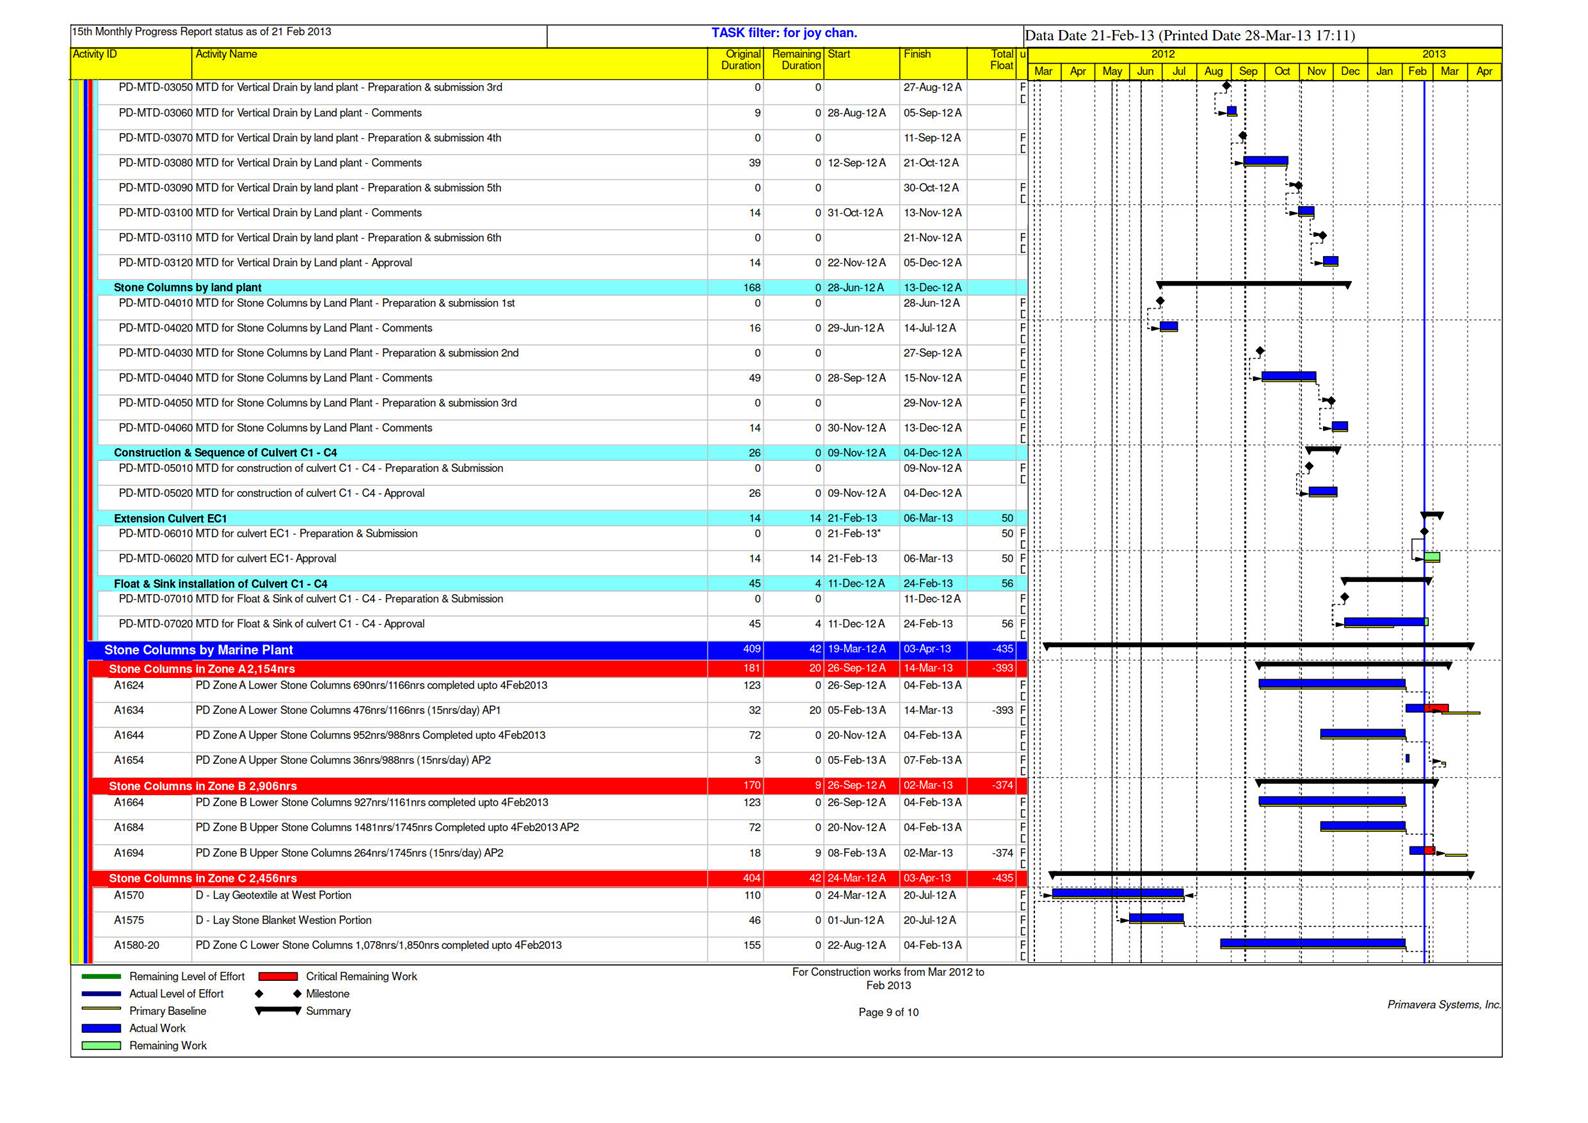Click the Start column header
Image resolution: width=1588 pixels, height=1123 pixels.
tap(861, 63)
